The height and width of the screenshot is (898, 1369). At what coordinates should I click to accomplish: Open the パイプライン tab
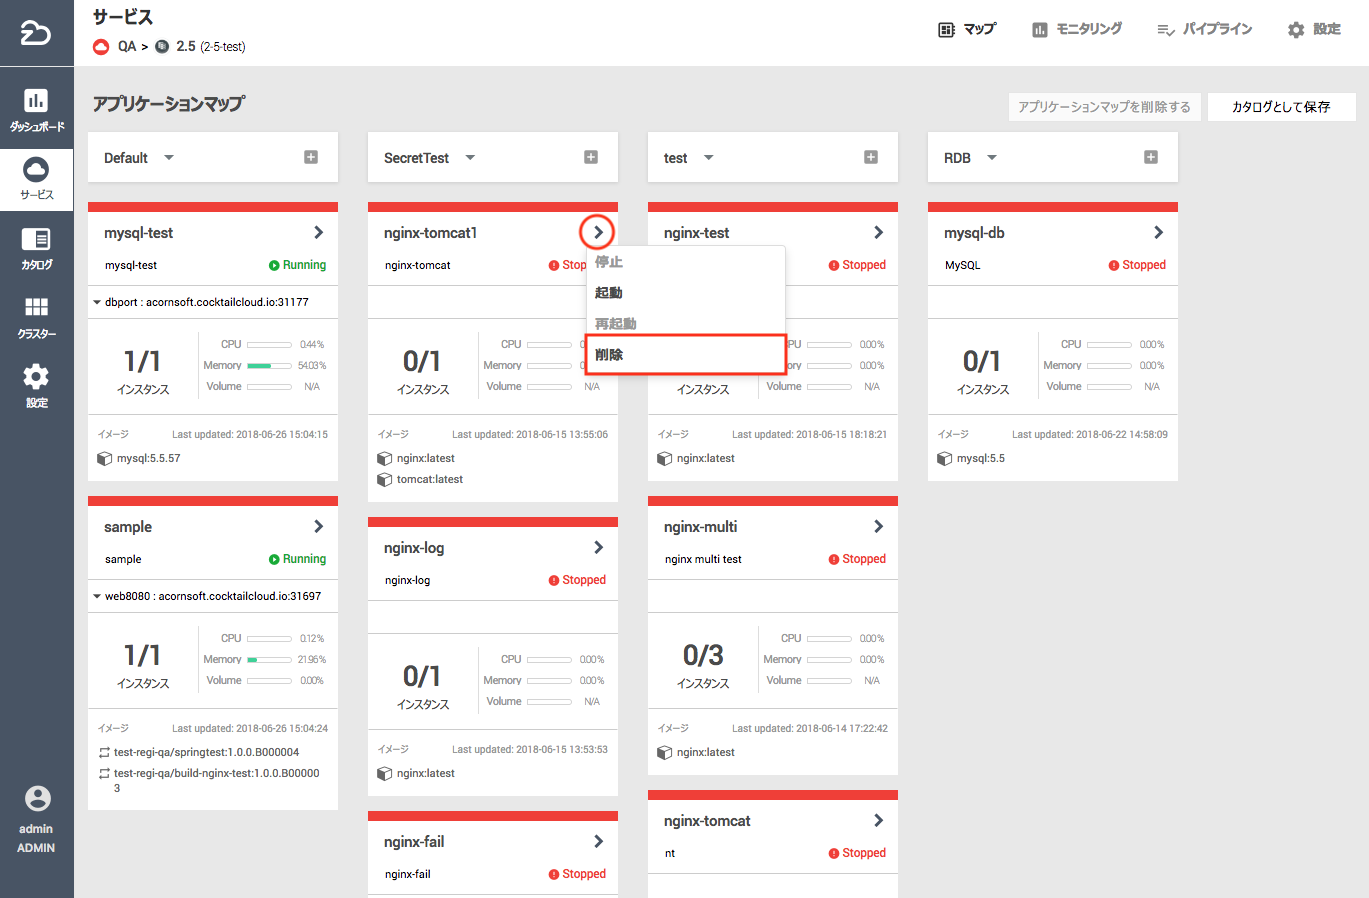point(1204,29)
